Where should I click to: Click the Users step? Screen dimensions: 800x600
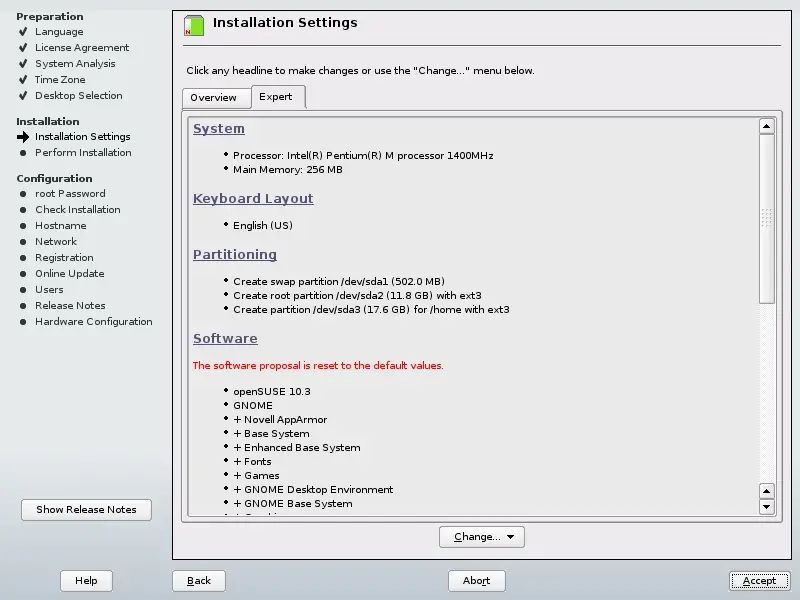tap(49, 289)
